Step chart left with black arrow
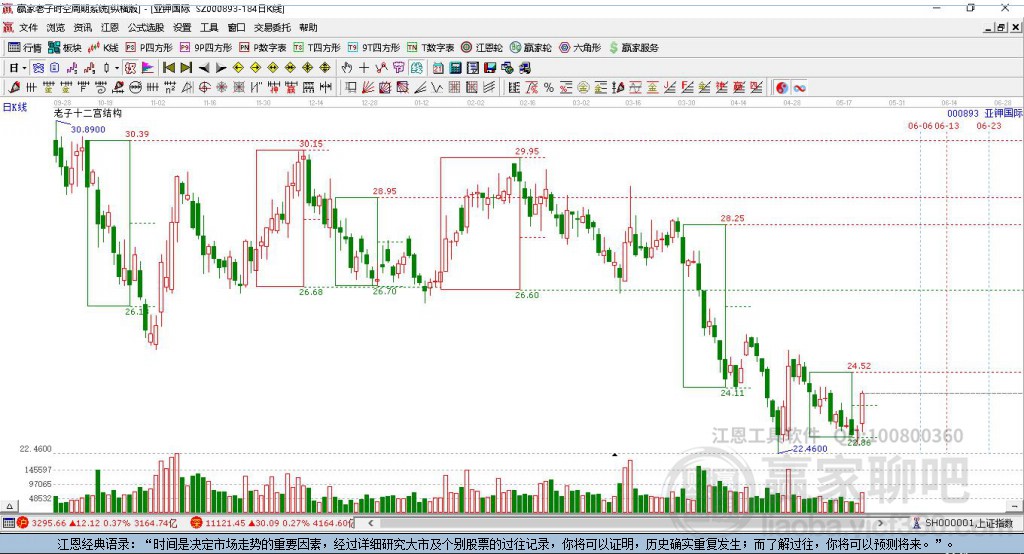 pyautogui.click(x=204, y=68)
